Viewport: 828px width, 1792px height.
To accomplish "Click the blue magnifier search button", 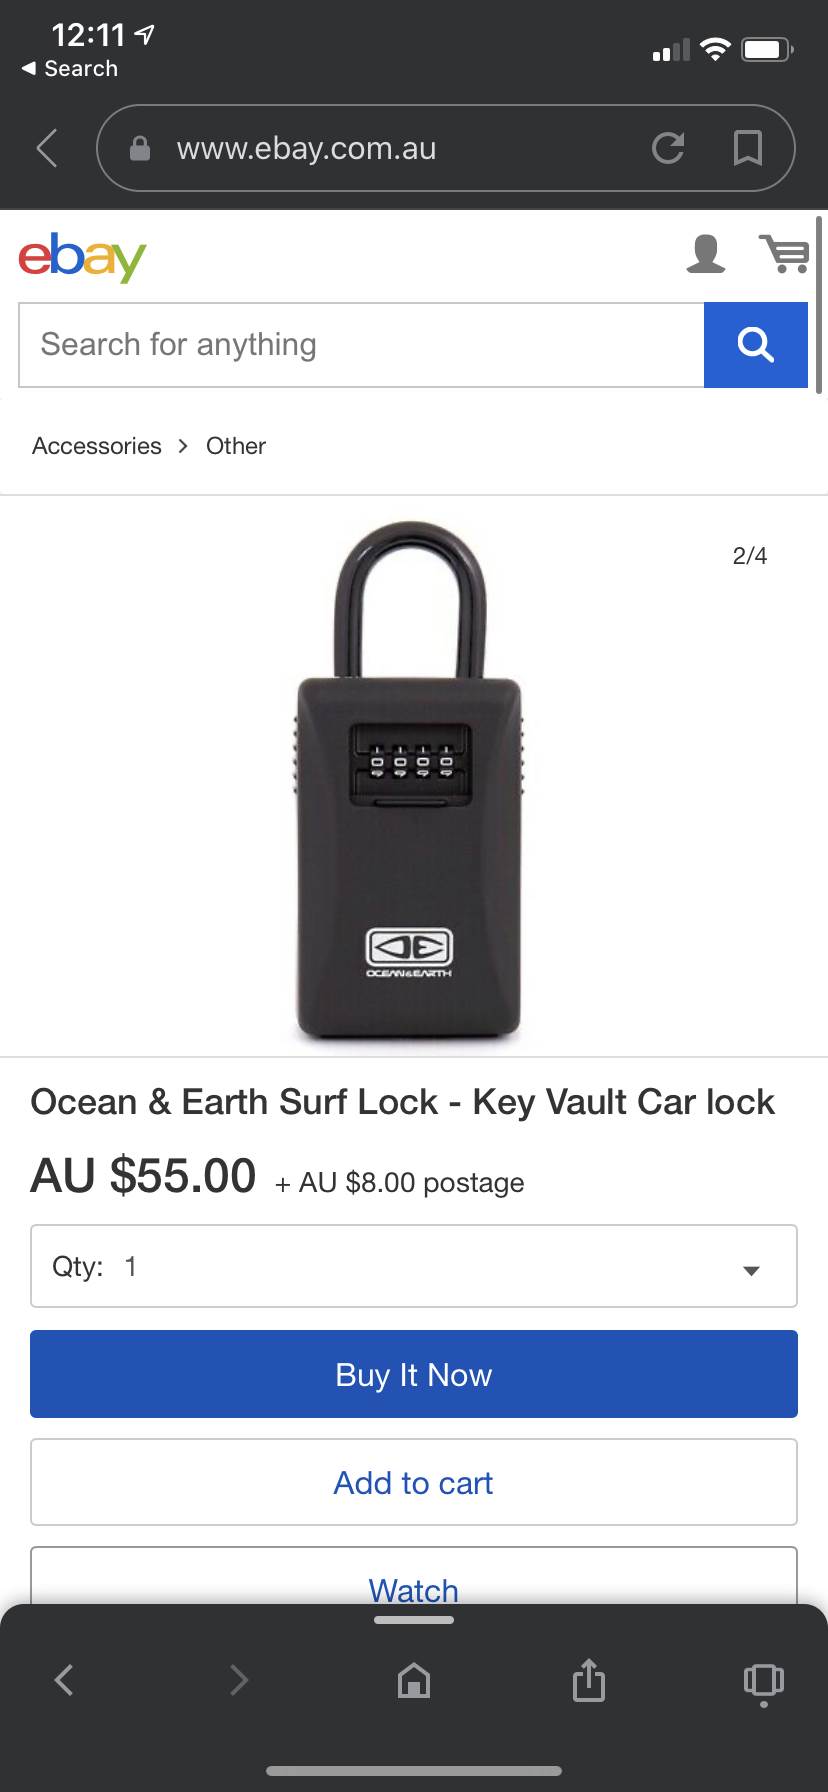I will coord(756,345).
